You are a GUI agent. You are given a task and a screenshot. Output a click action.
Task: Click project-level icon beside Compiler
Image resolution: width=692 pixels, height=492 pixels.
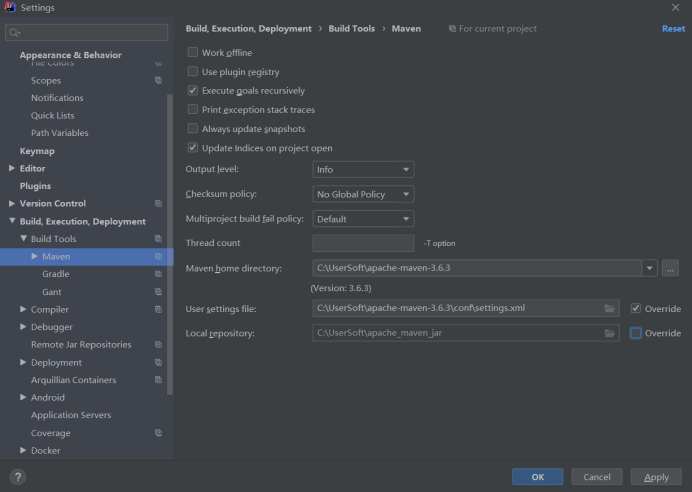pos(158,309)
